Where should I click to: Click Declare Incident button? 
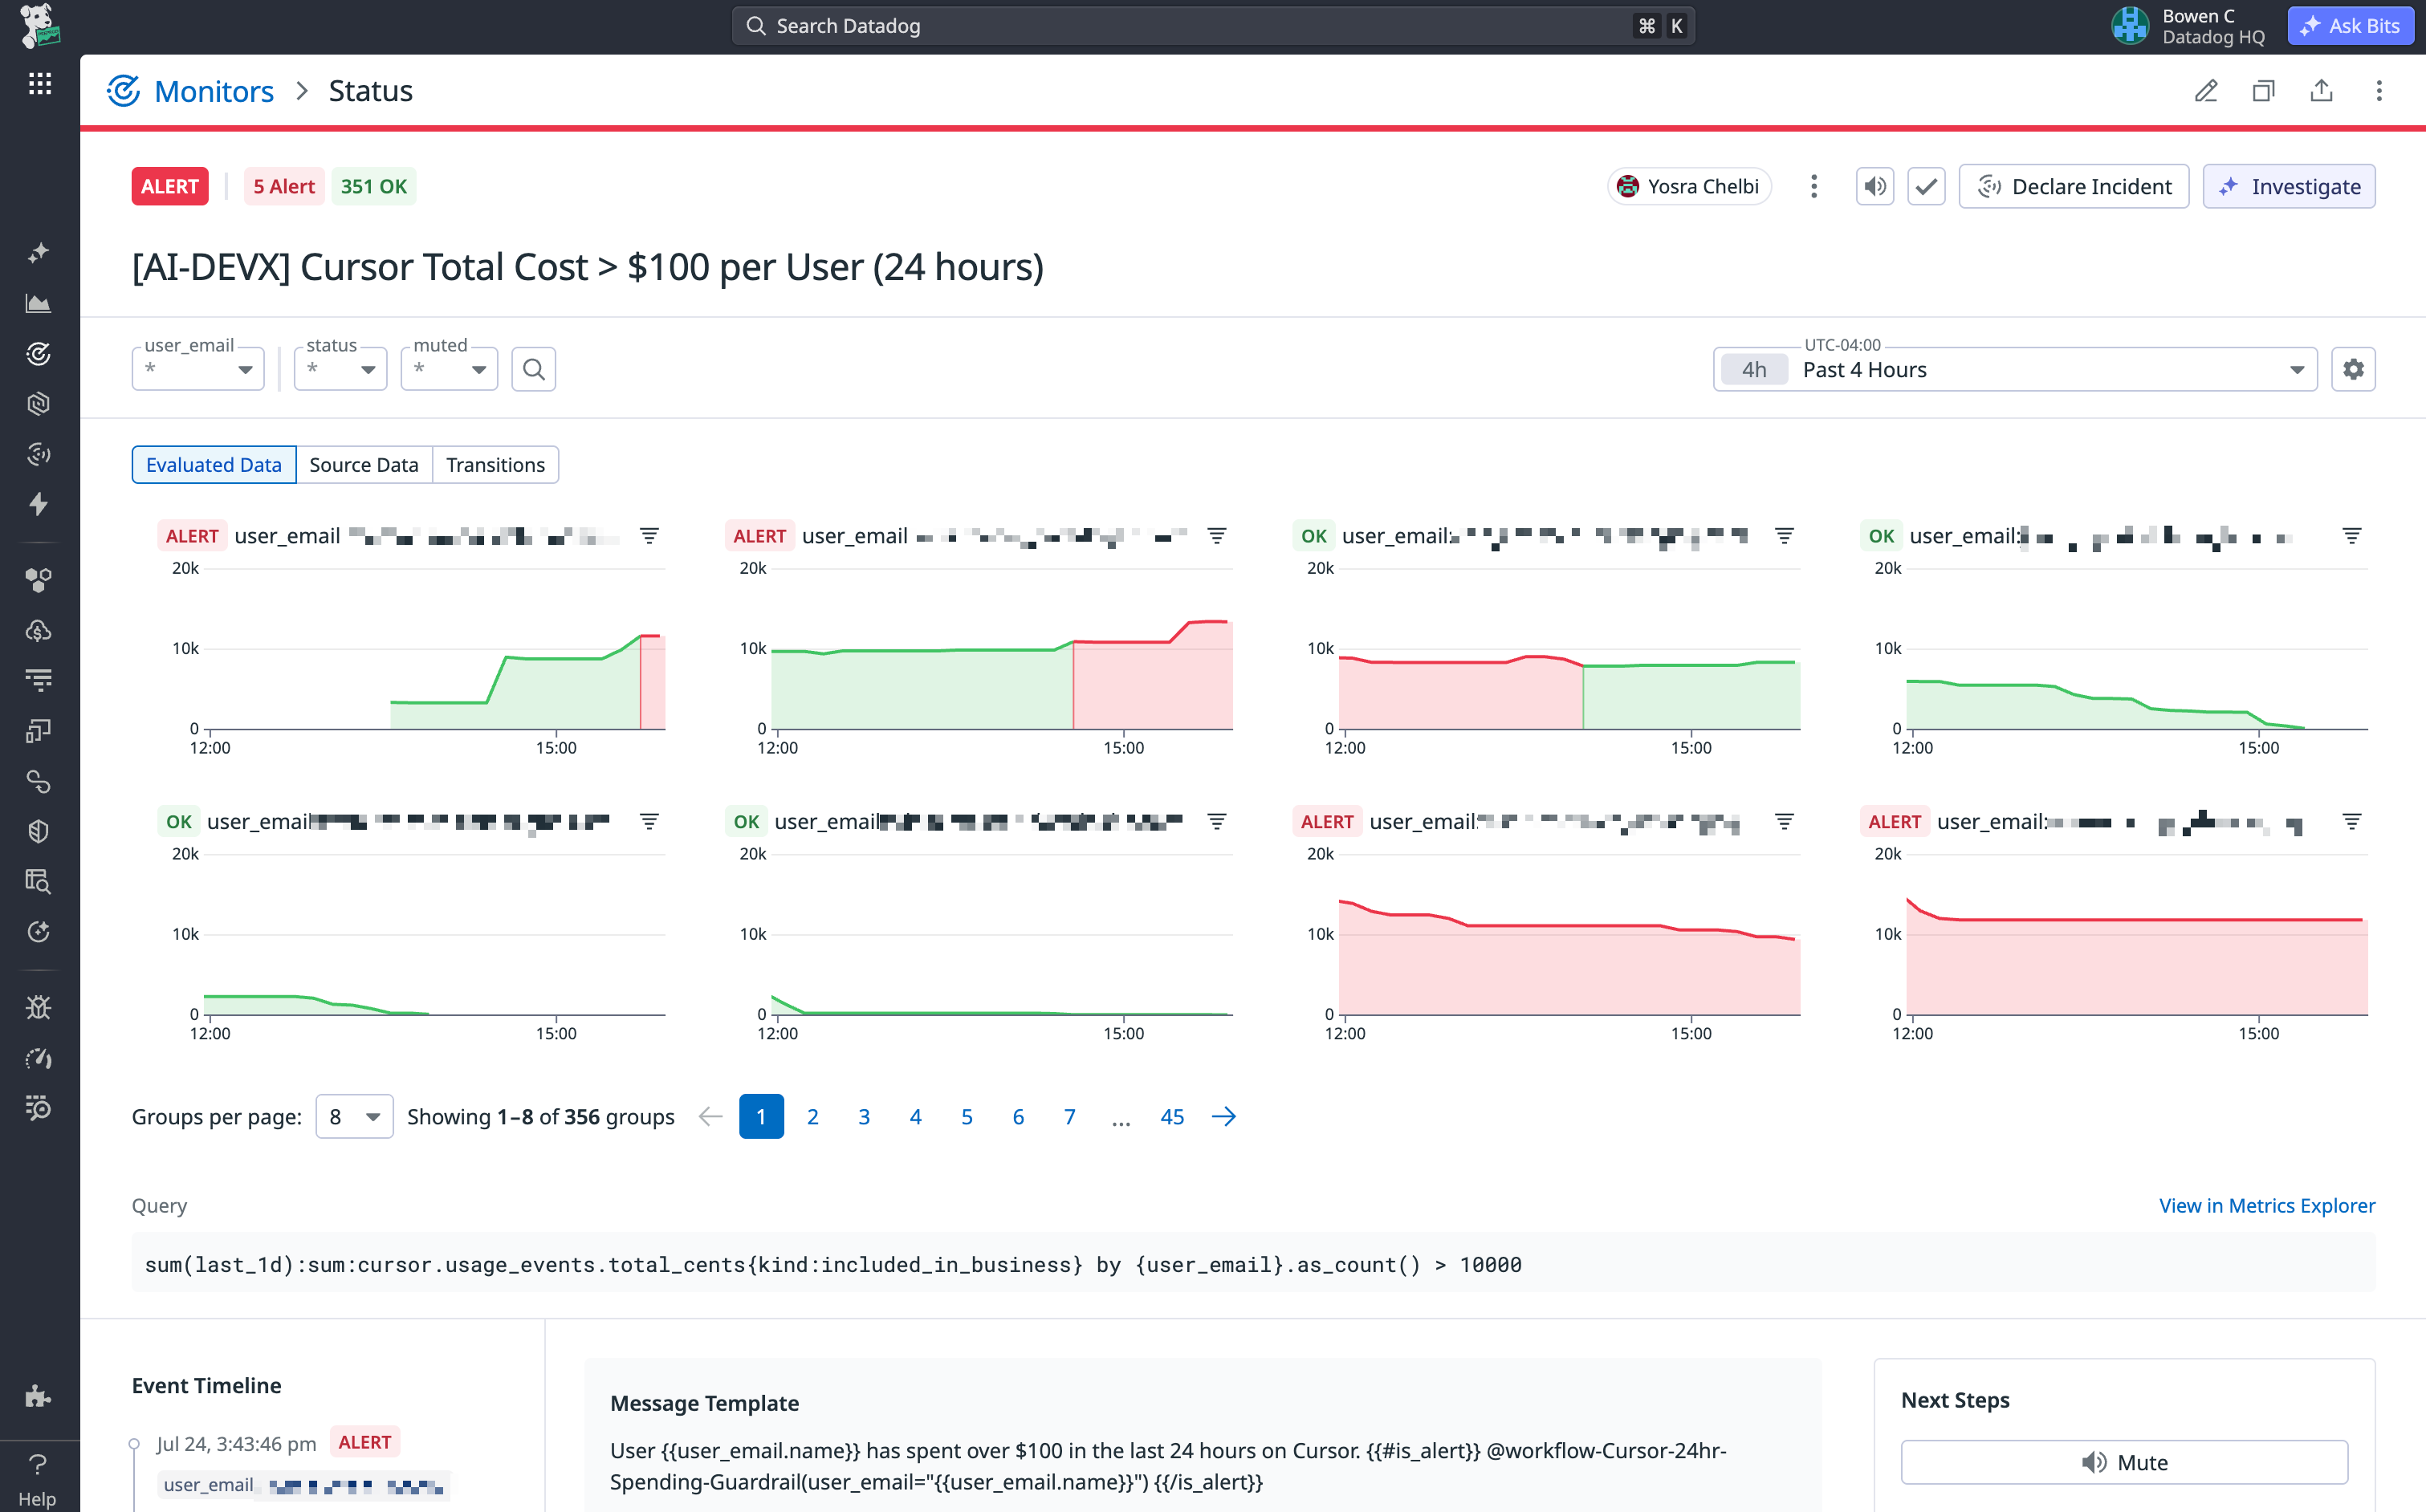(2074, 186)
